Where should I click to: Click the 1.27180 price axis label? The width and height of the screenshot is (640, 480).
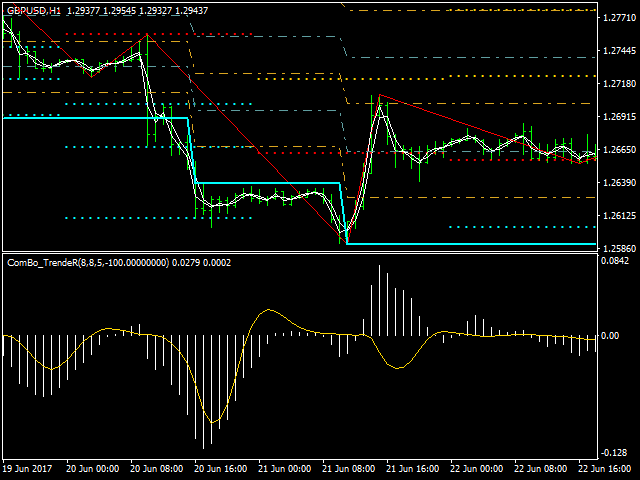point(617,84)
